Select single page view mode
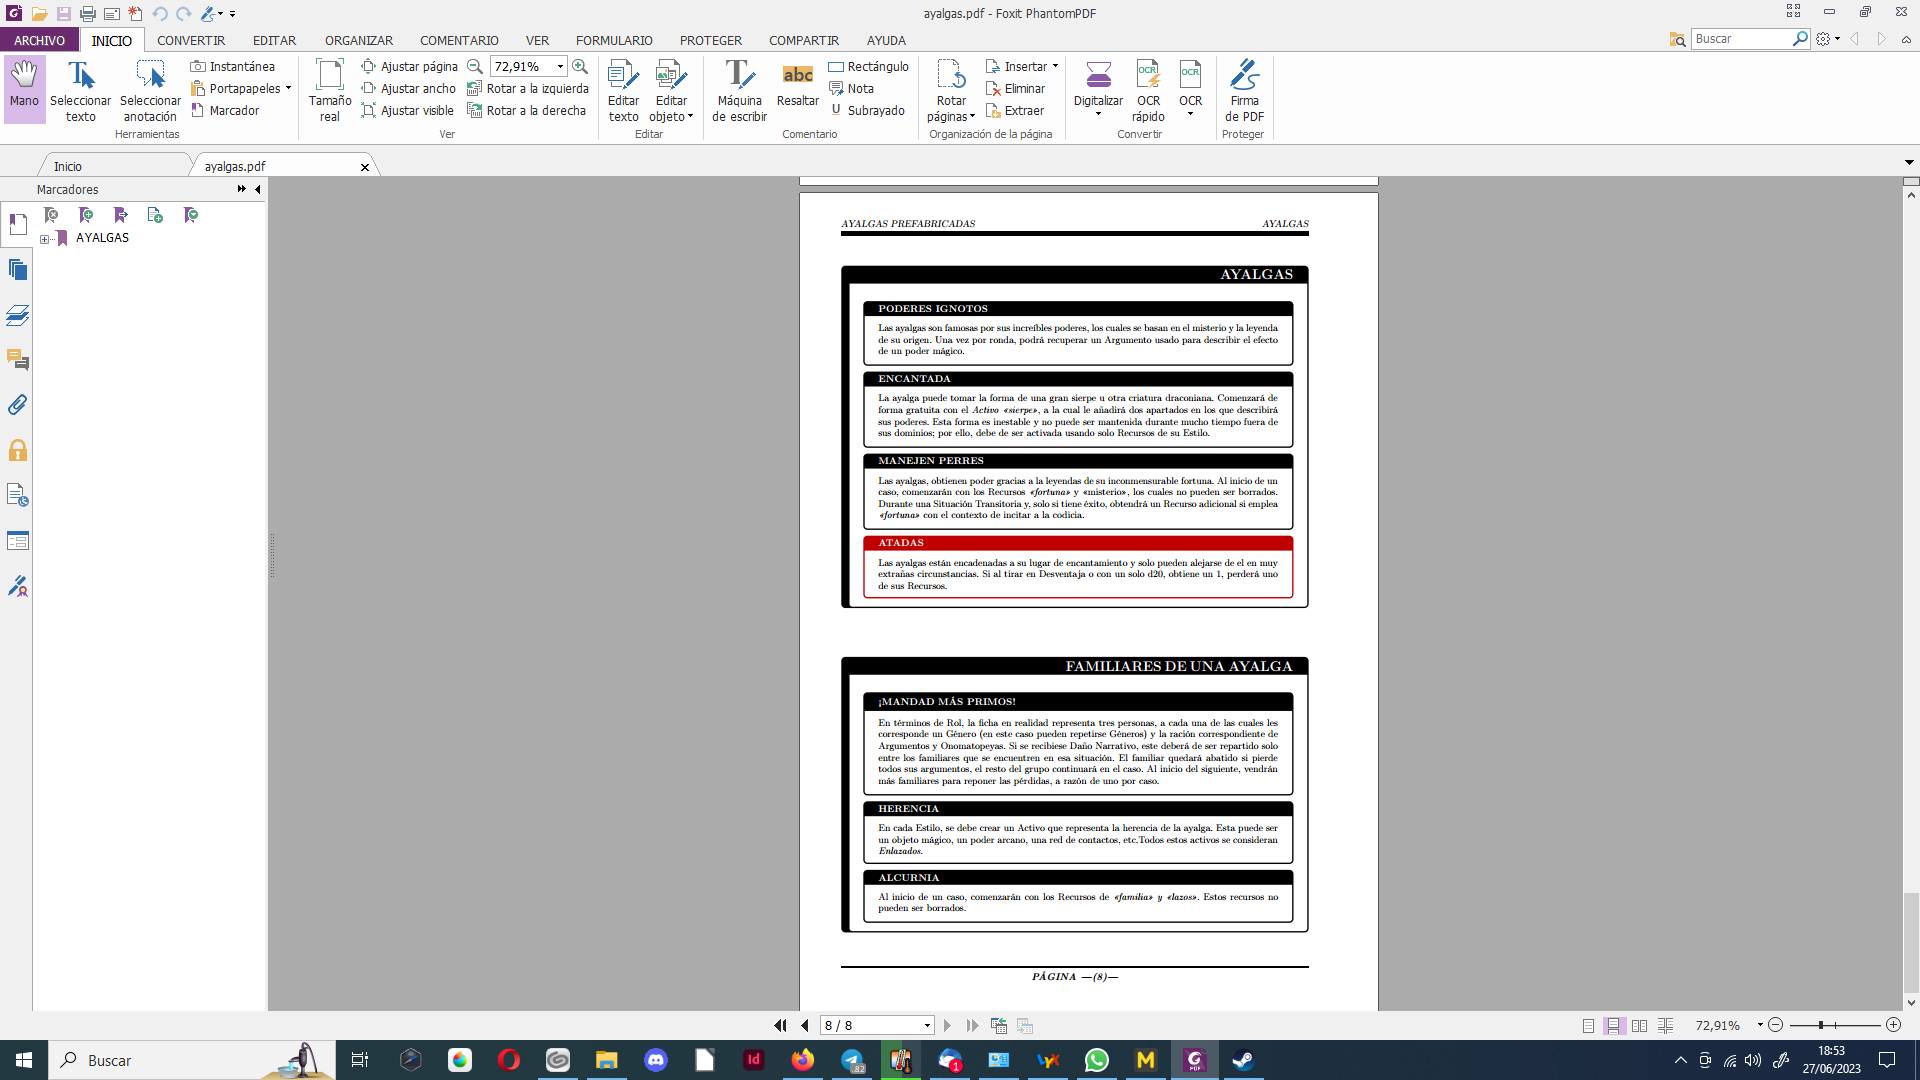The width and height of the screenshot is (1920, 1080). coord(1588,1025)
